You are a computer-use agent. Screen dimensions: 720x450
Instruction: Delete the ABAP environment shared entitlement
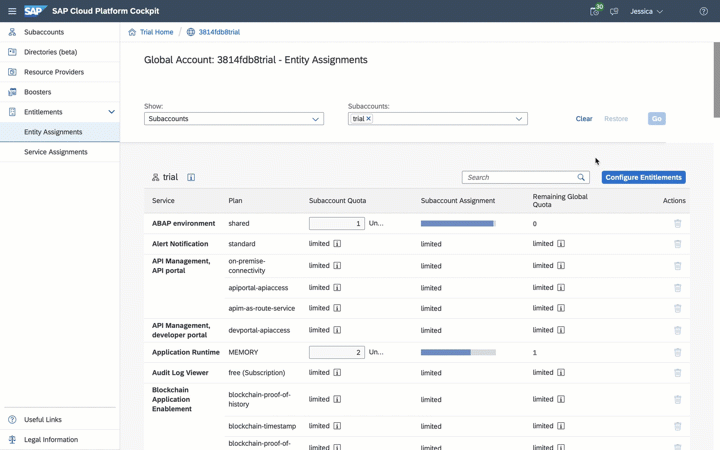[677, 224]
